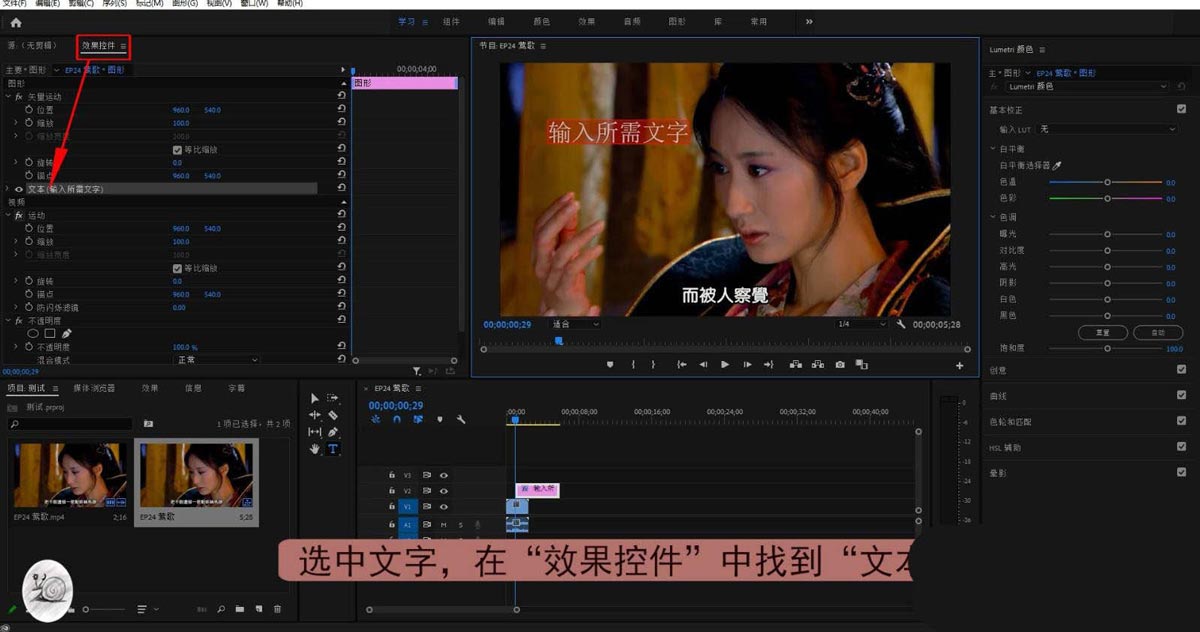This screenshot has height=632, width=1200.
Task: Go to the Home screen icon
Action: point(15,22)
